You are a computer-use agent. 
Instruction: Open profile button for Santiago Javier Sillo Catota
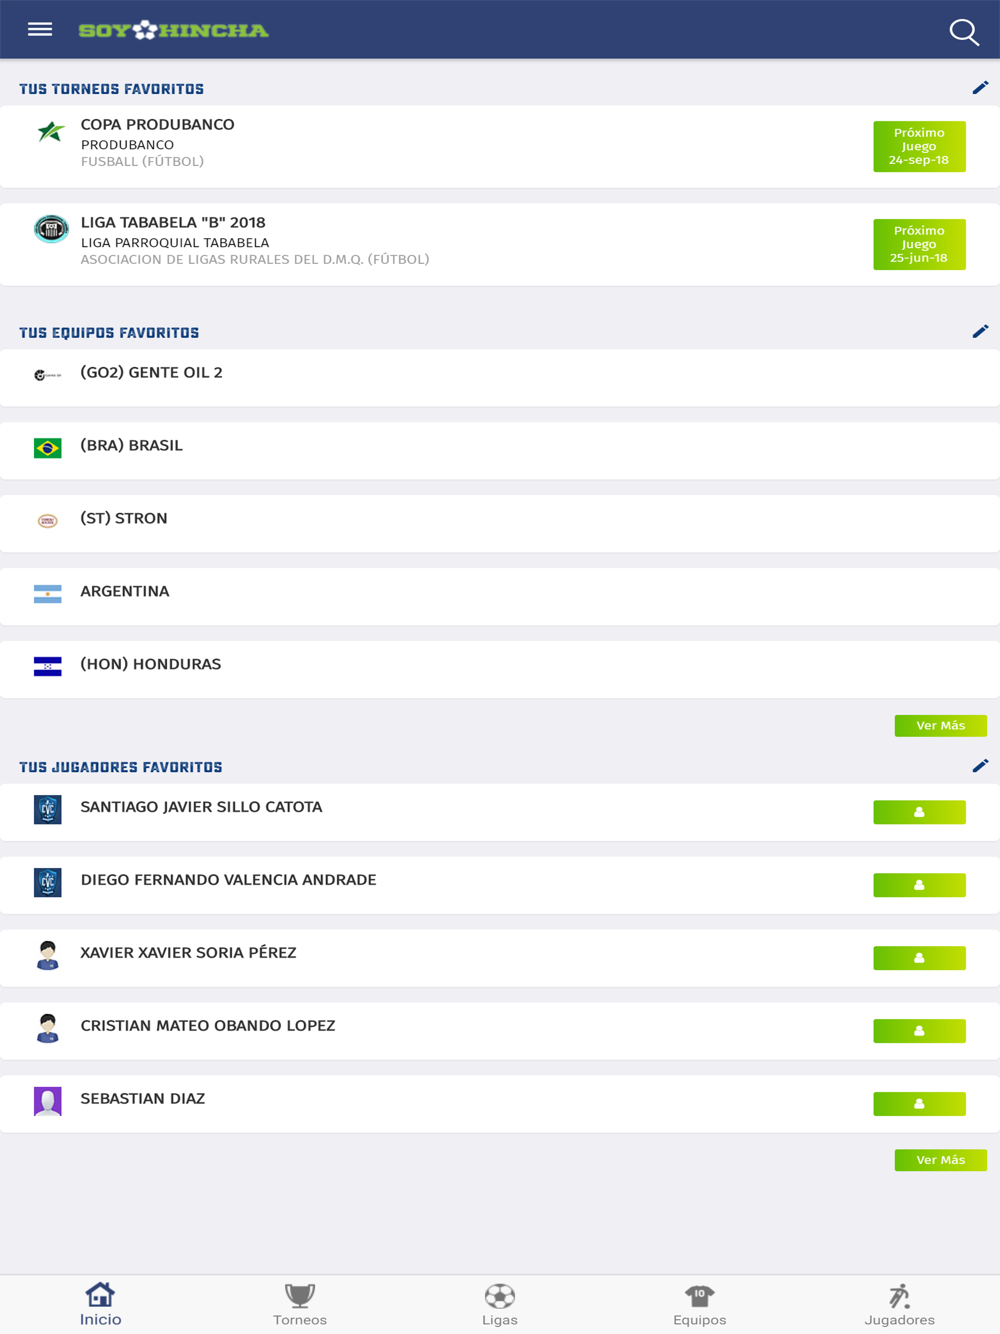(919, 812)
